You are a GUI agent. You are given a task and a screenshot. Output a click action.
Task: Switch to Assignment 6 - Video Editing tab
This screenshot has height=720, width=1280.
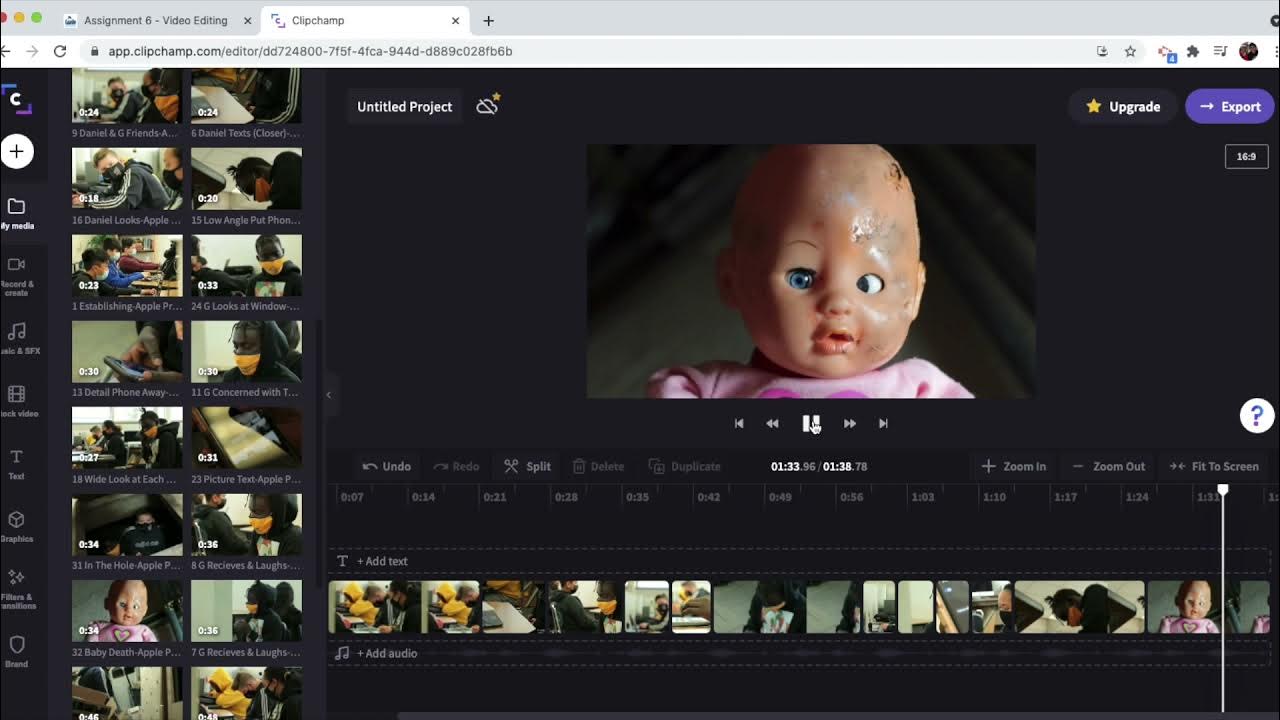[155, 20]
